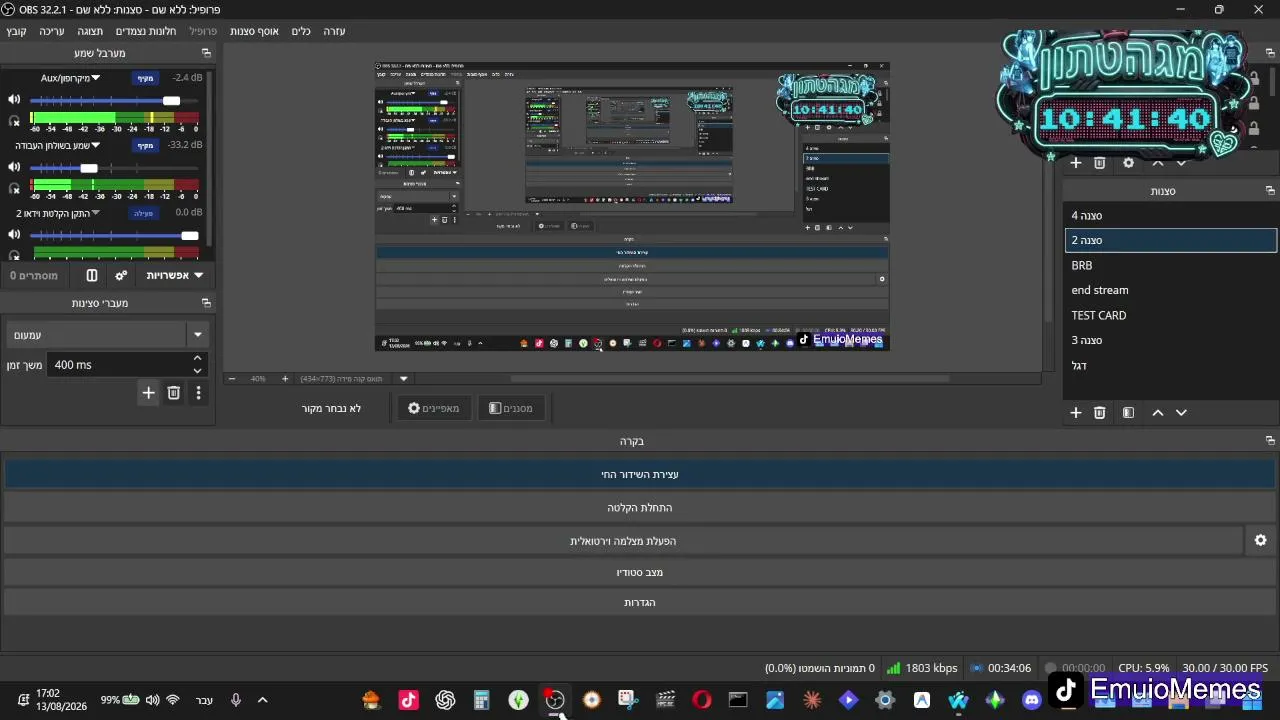Screen dimensions: 1280x720
Task: Open OBS settings via הגדרות button
Action: [x=640, y=602]
